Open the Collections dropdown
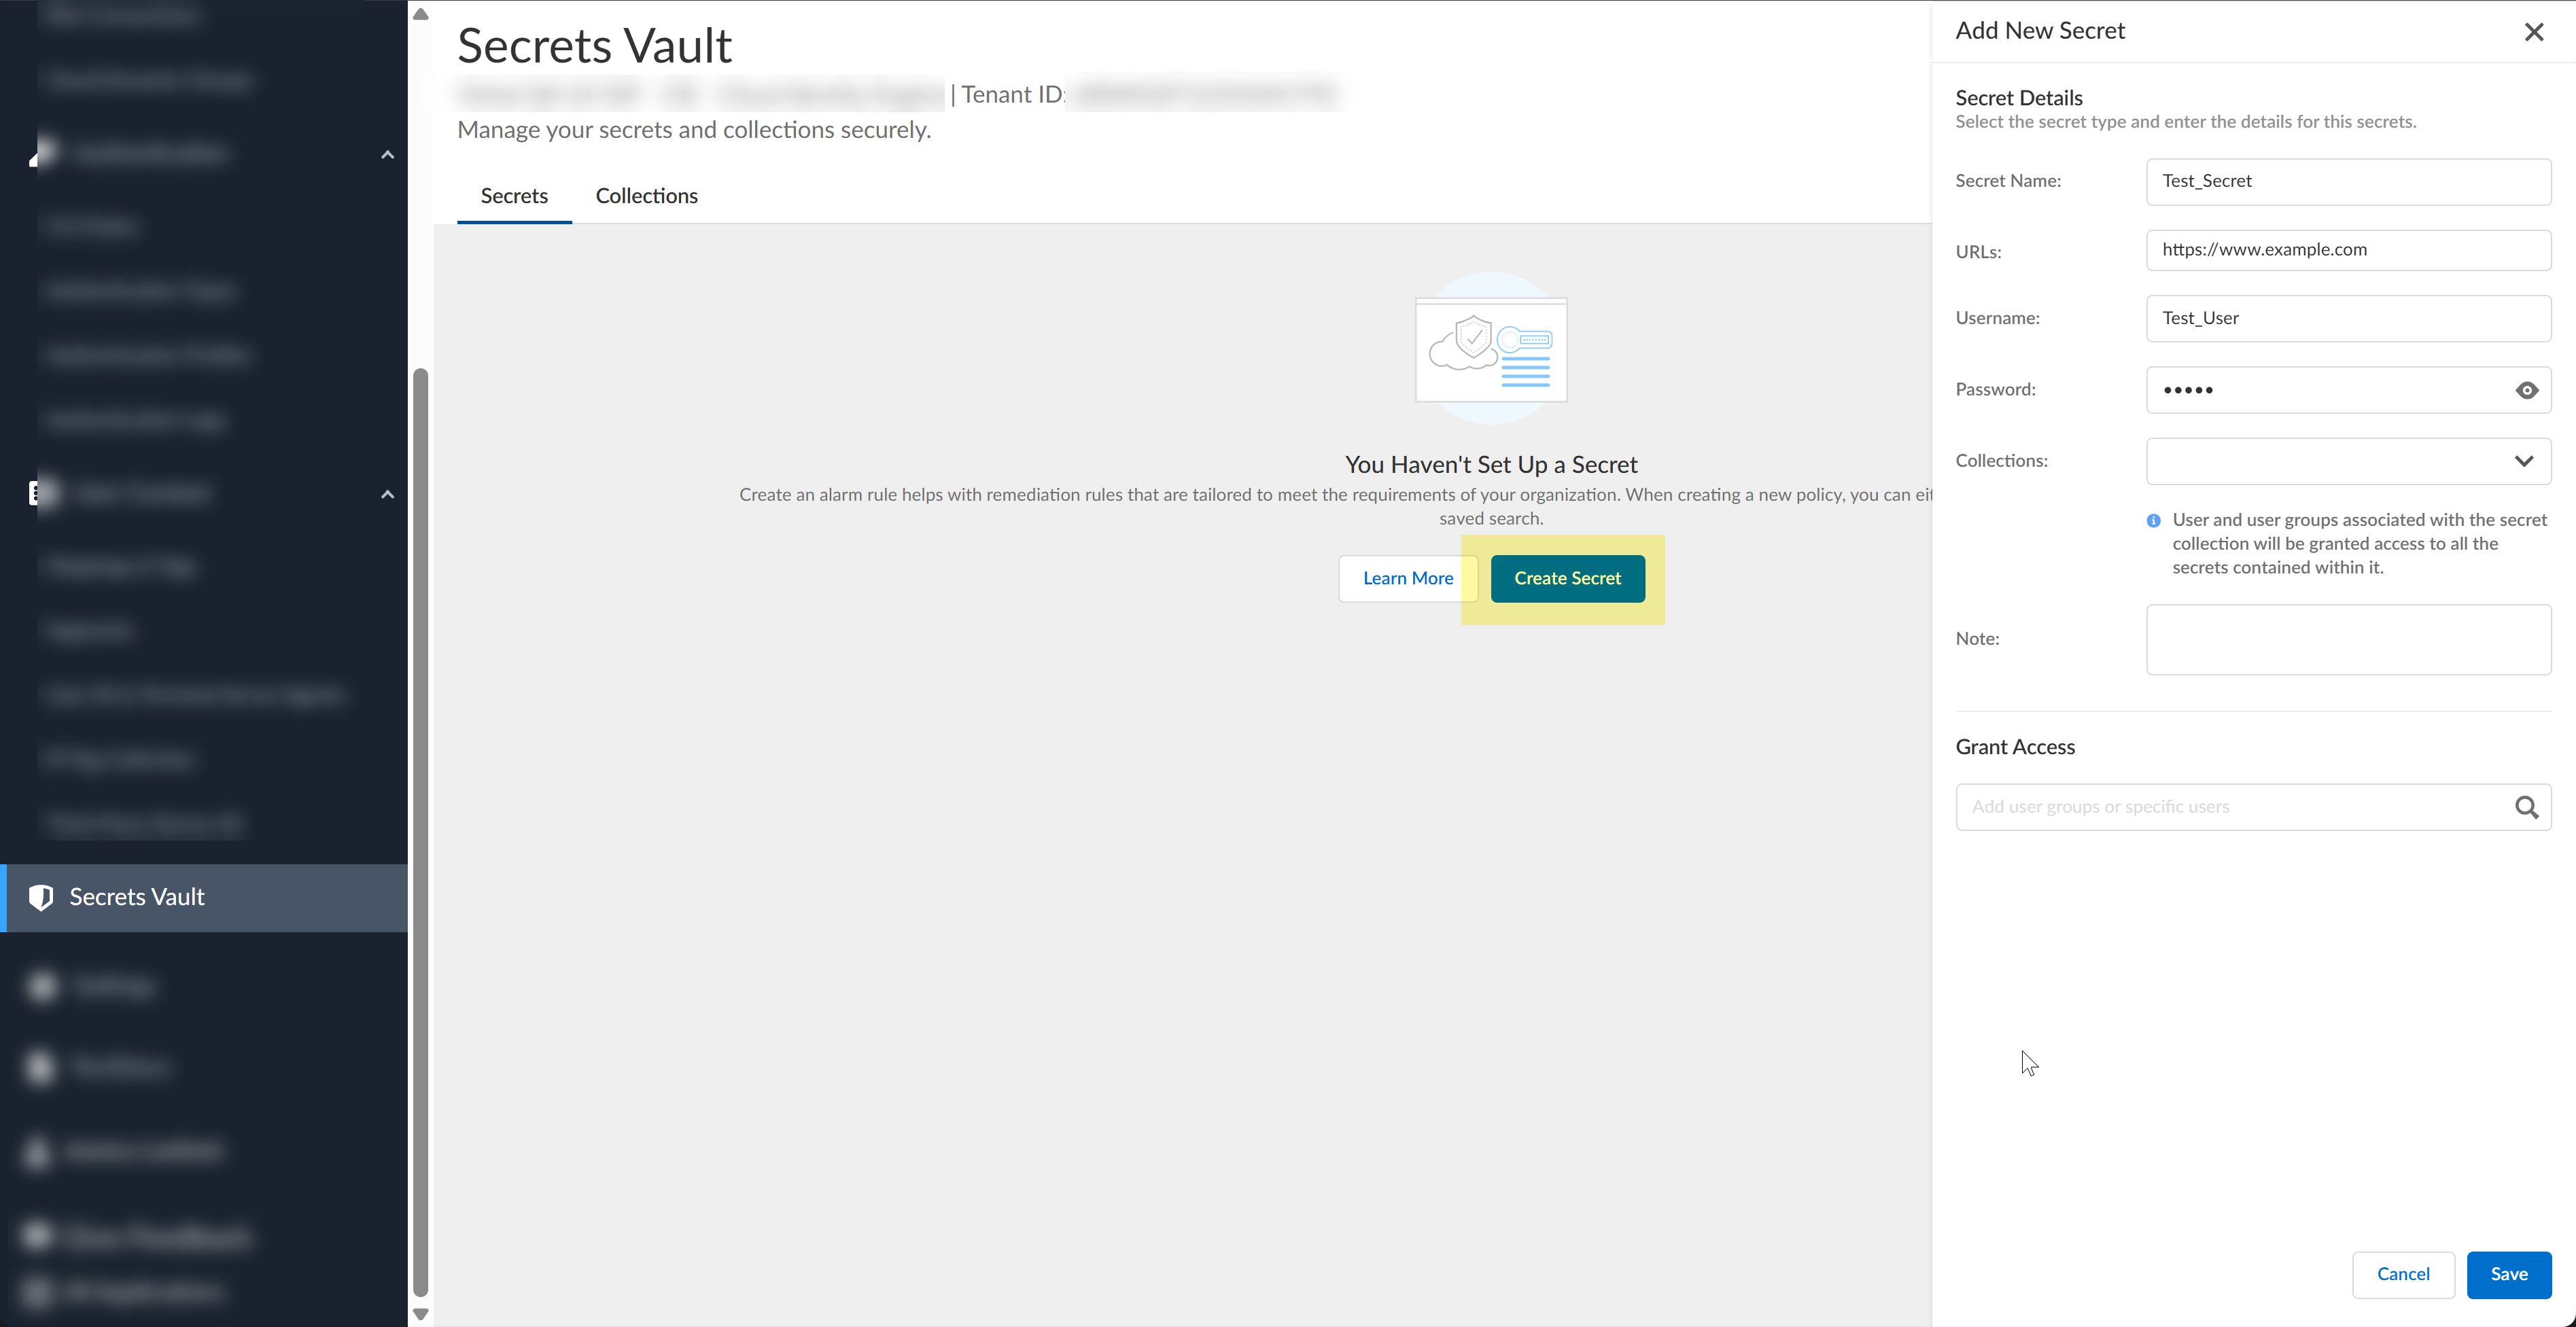 (2347, 461)
